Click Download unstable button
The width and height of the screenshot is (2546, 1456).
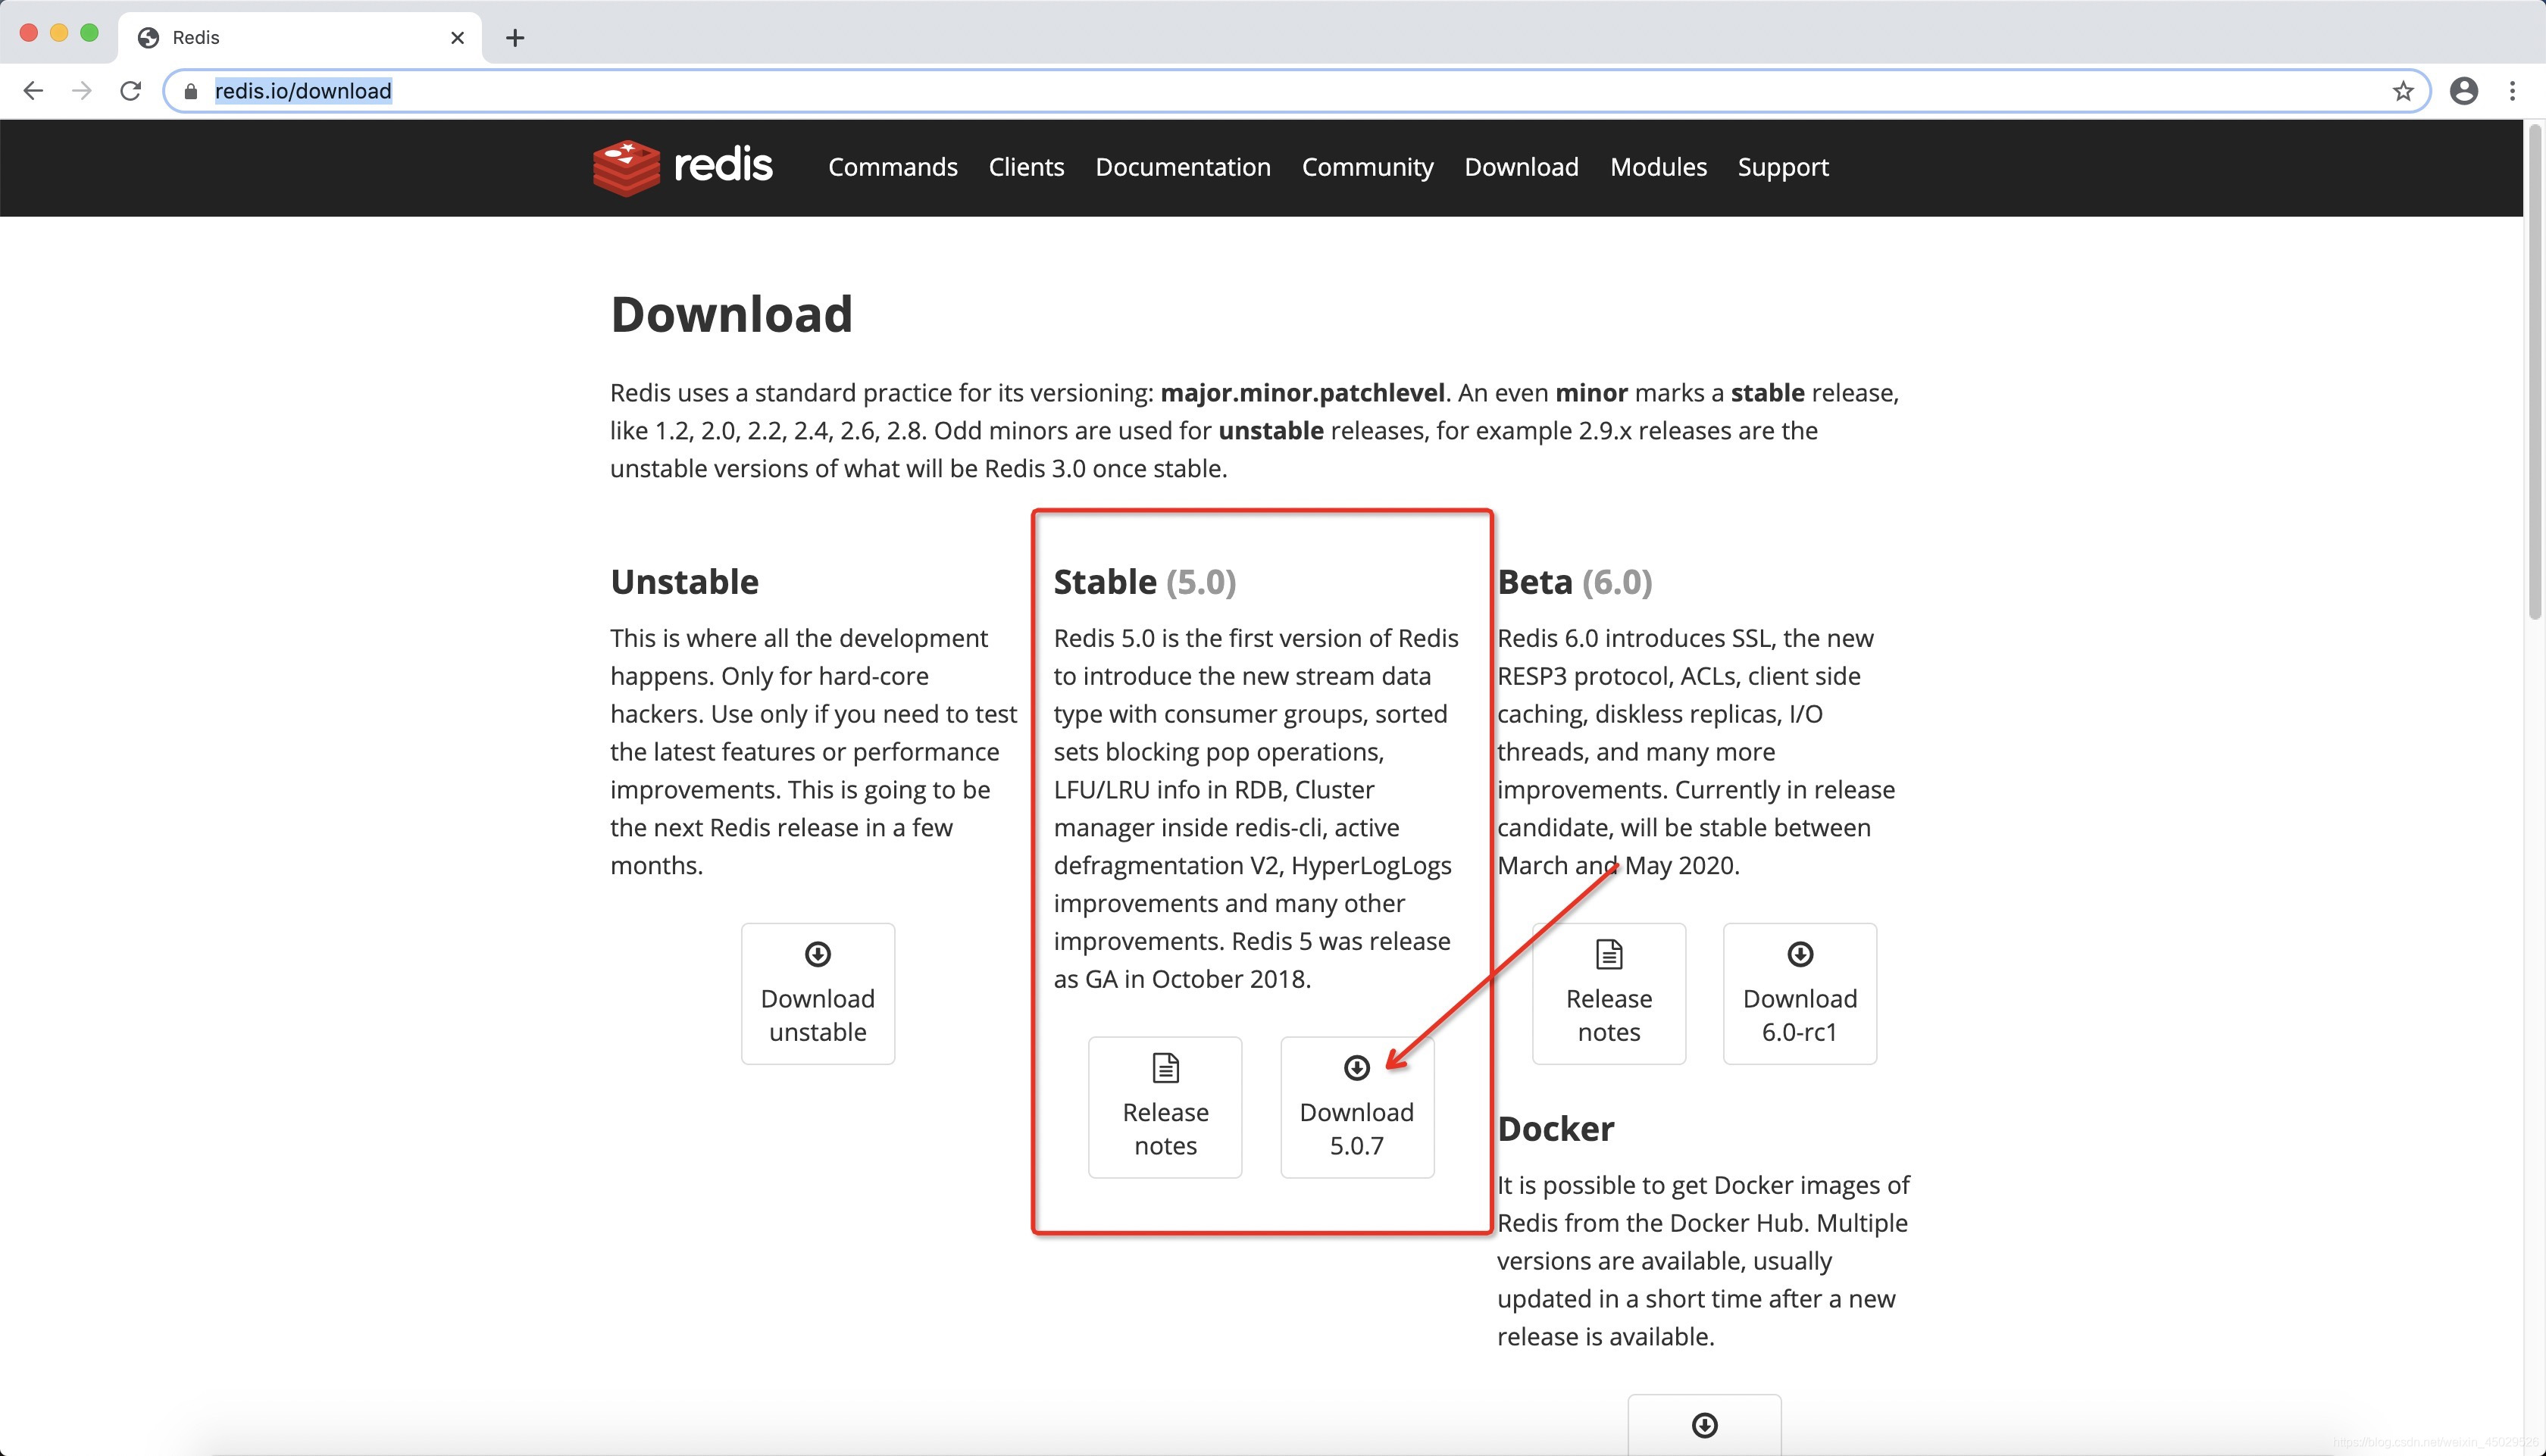click(x=817, y=993)
